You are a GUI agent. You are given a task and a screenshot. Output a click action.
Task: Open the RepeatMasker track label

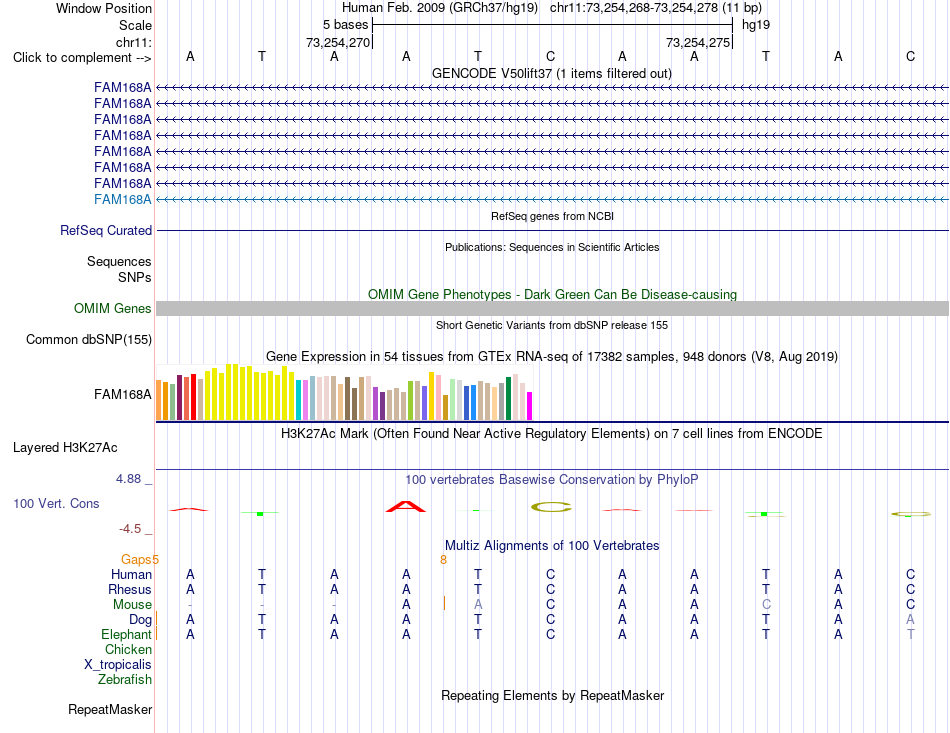click(110, 709)
